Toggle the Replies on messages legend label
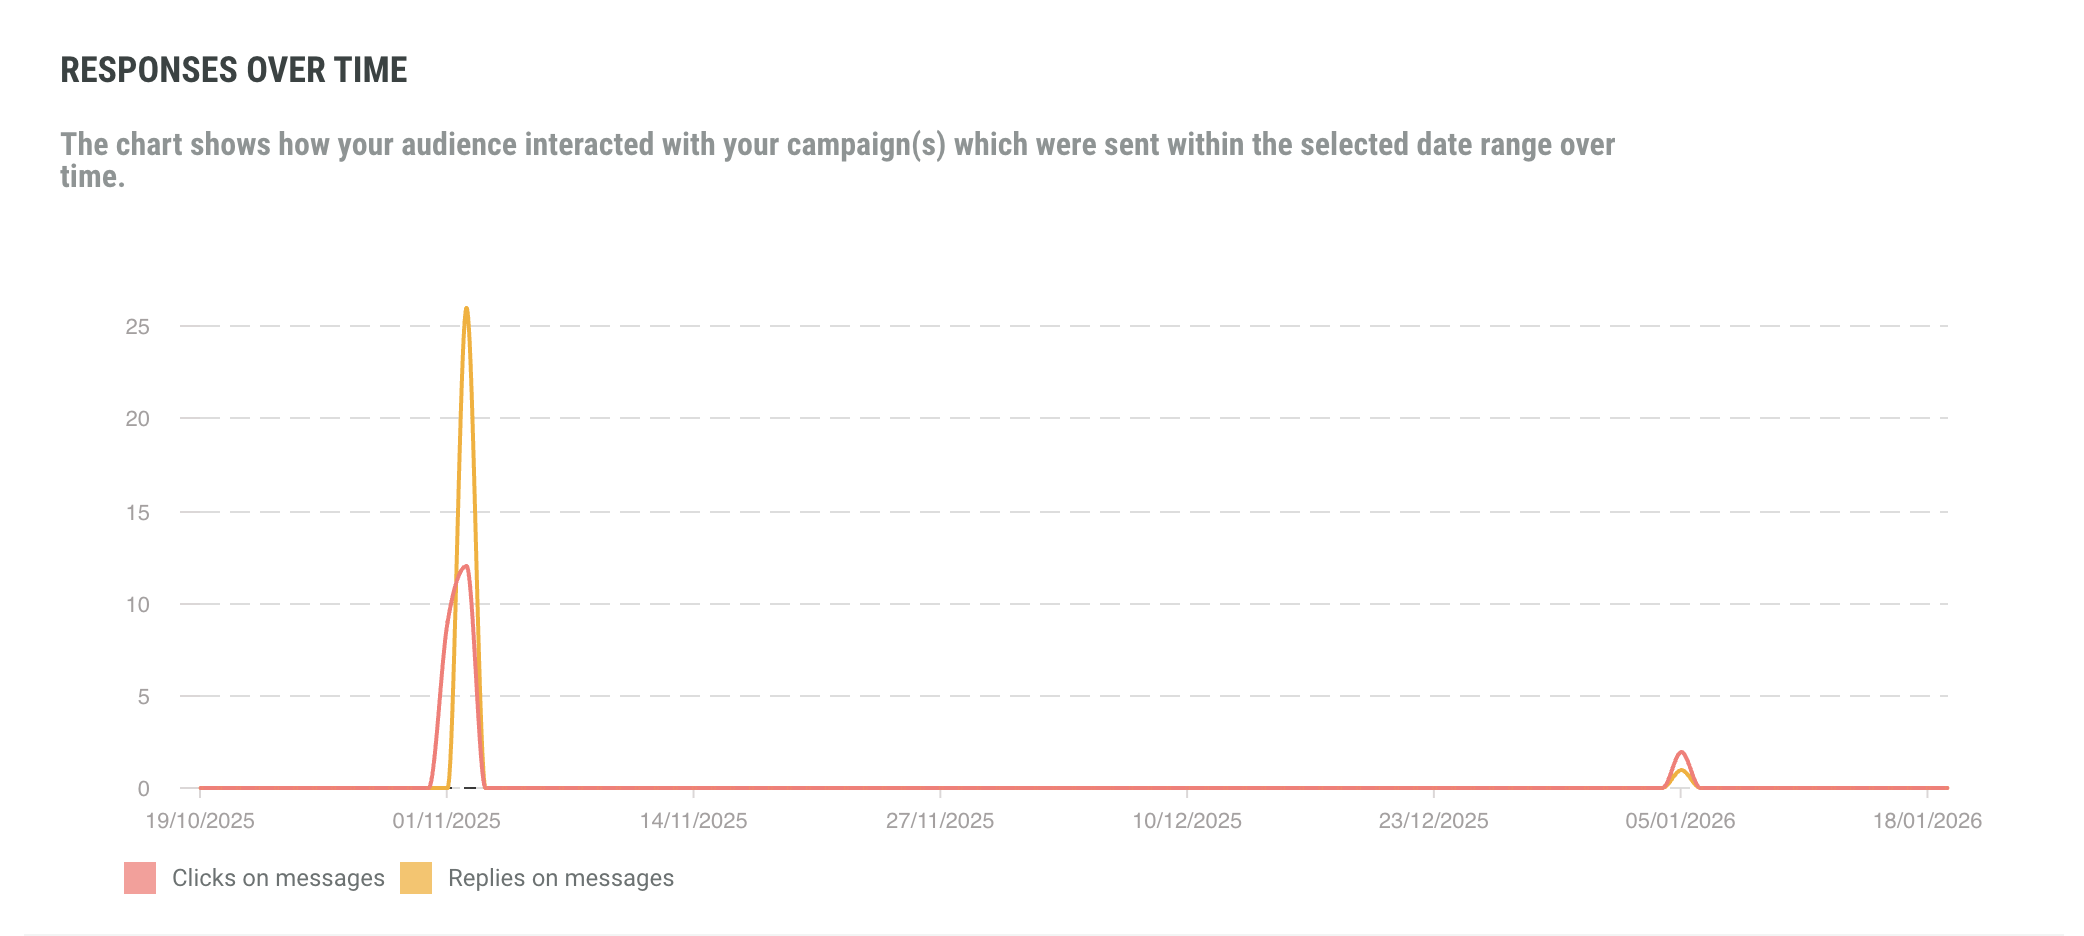2084x936 pixels. (560, 878)
